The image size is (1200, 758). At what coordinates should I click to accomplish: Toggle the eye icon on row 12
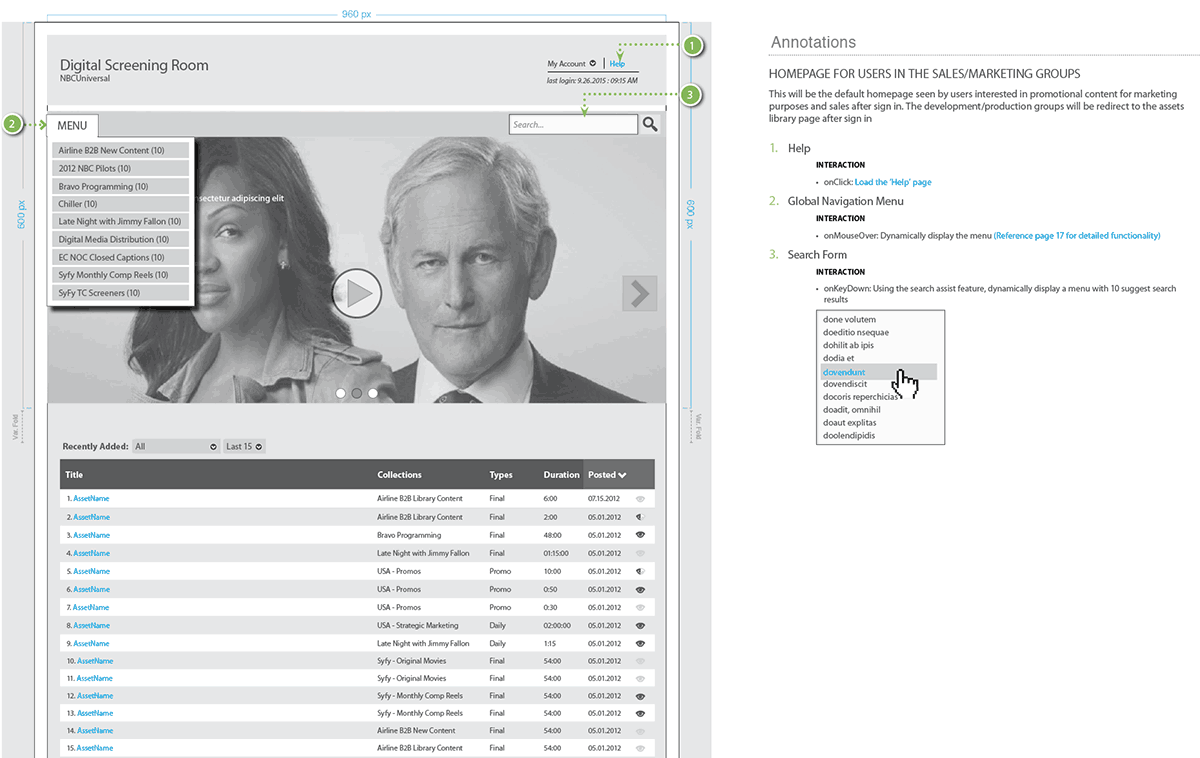click(x=640, y=696)
